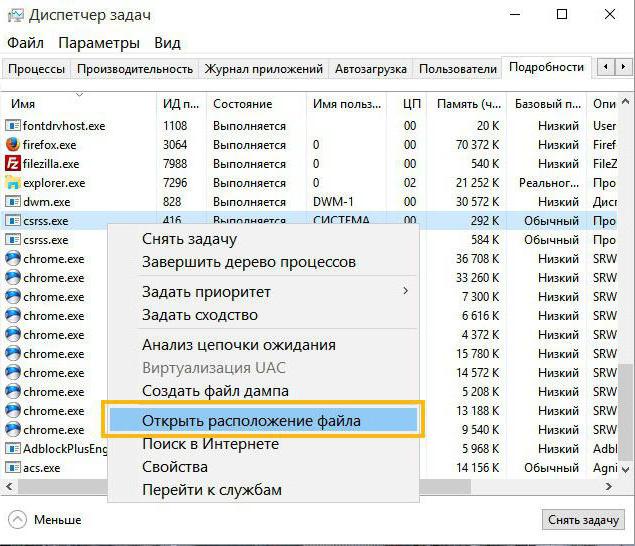The image size is (635, 546).
Task: Select the filezilla.exe process name
Action: coord(51,164)
